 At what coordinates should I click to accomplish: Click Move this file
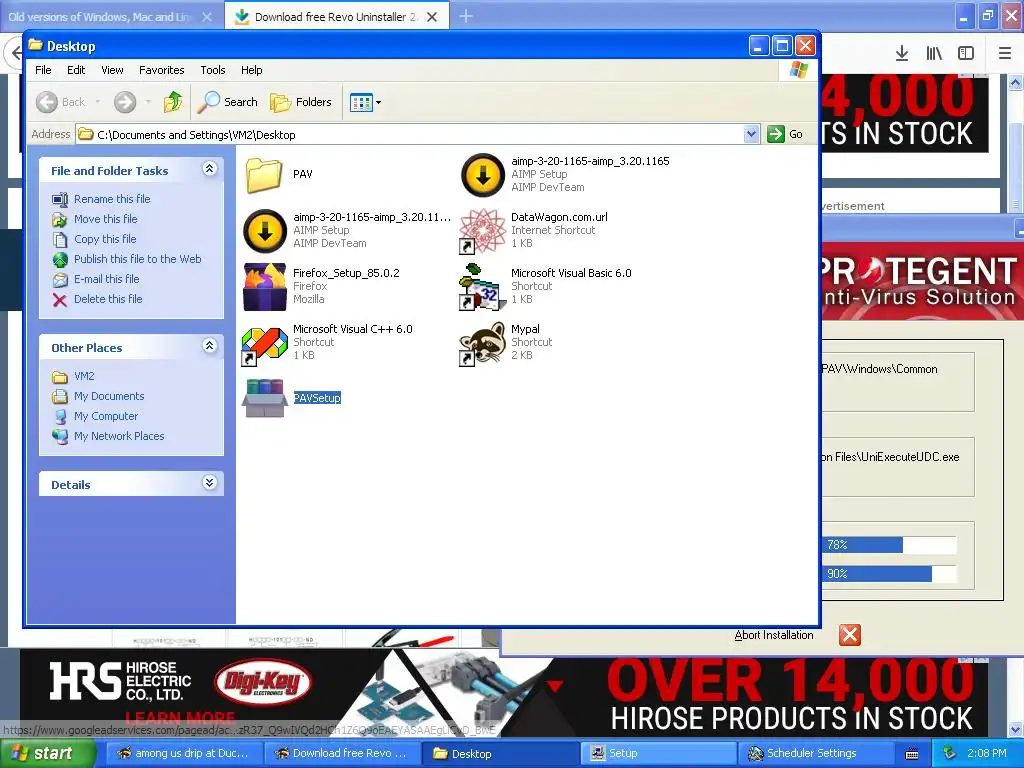[105, 219]
